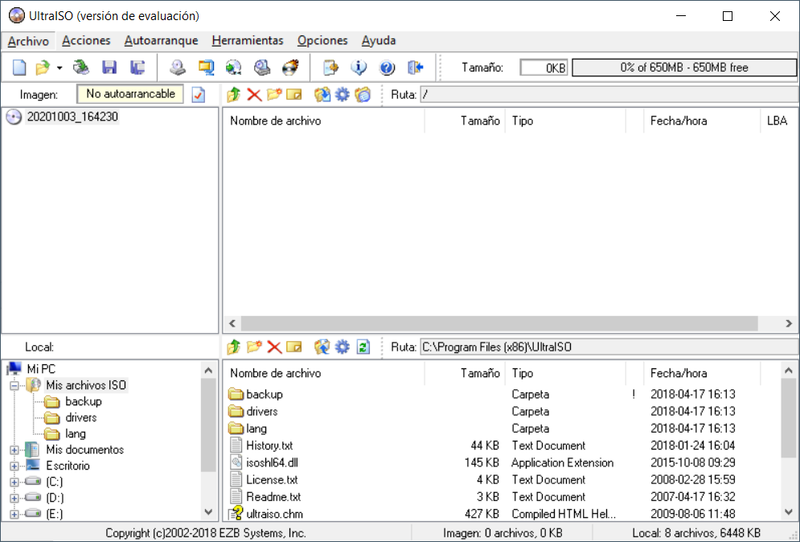Expand the (D:) drive node
This screenshot has width=800, height=542.
point(14,498)
